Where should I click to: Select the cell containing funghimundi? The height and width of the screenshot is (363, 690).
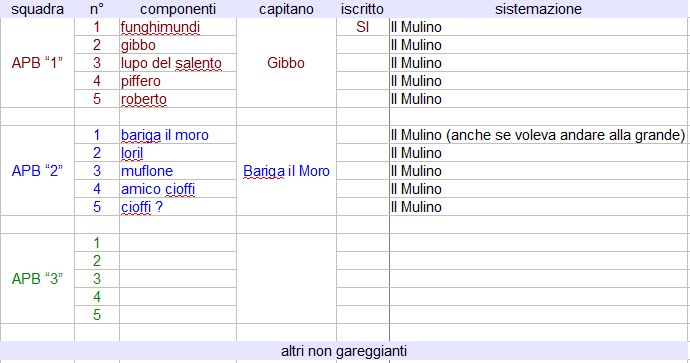tap(178, 27)
